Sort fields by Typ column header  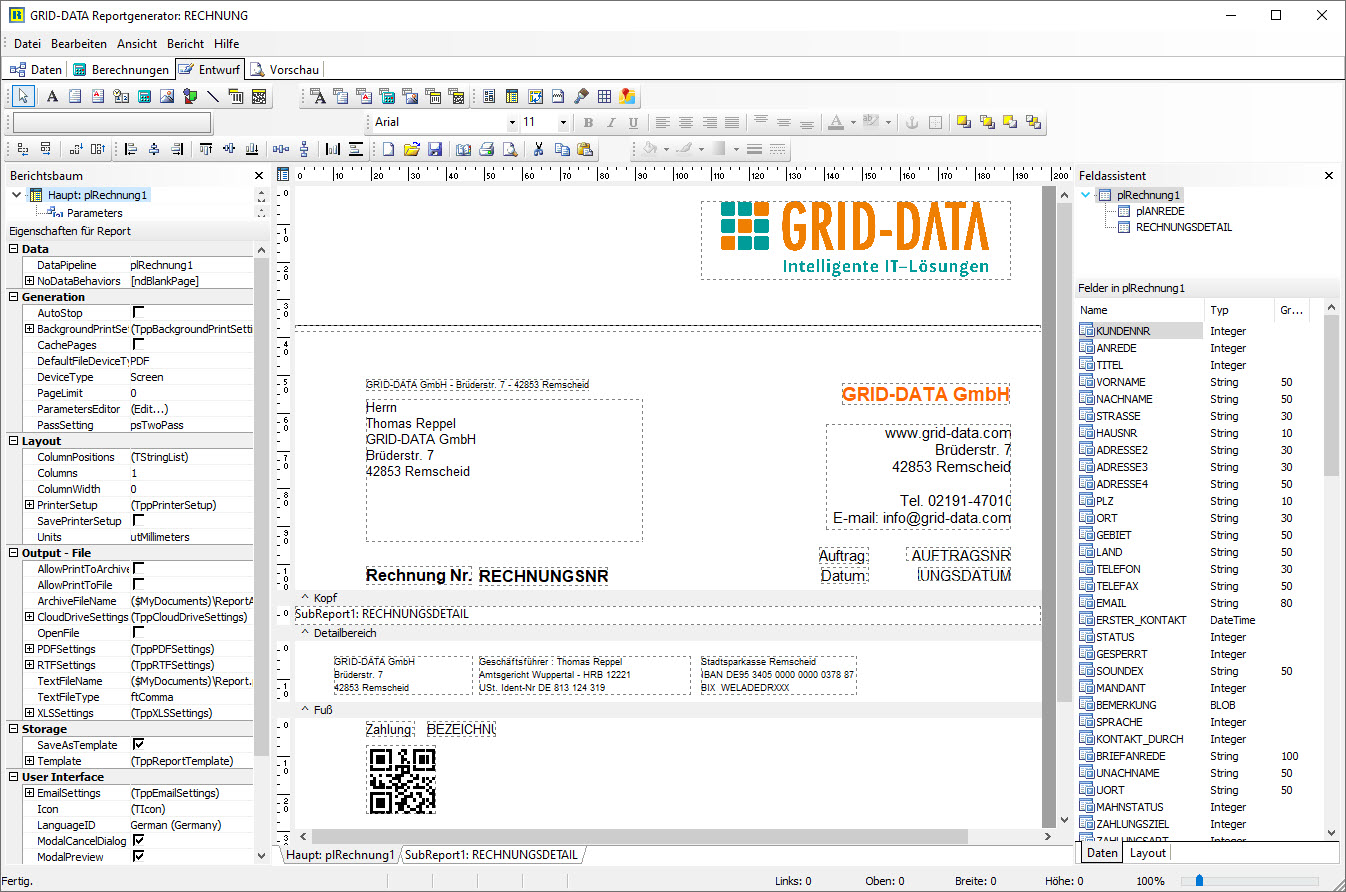pyautogui.click(x=1239, y=310)
